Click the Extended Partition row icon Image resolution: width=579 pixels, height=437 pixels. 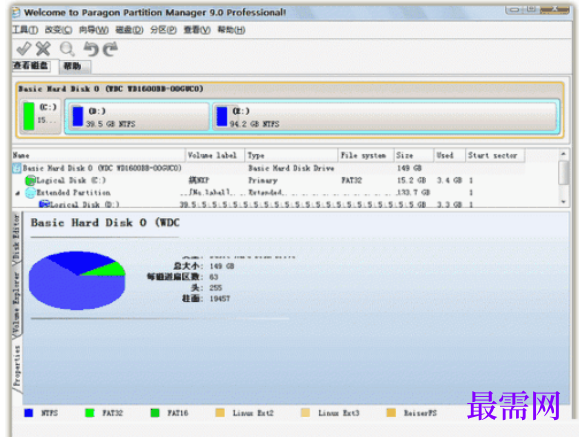(30, 192)
